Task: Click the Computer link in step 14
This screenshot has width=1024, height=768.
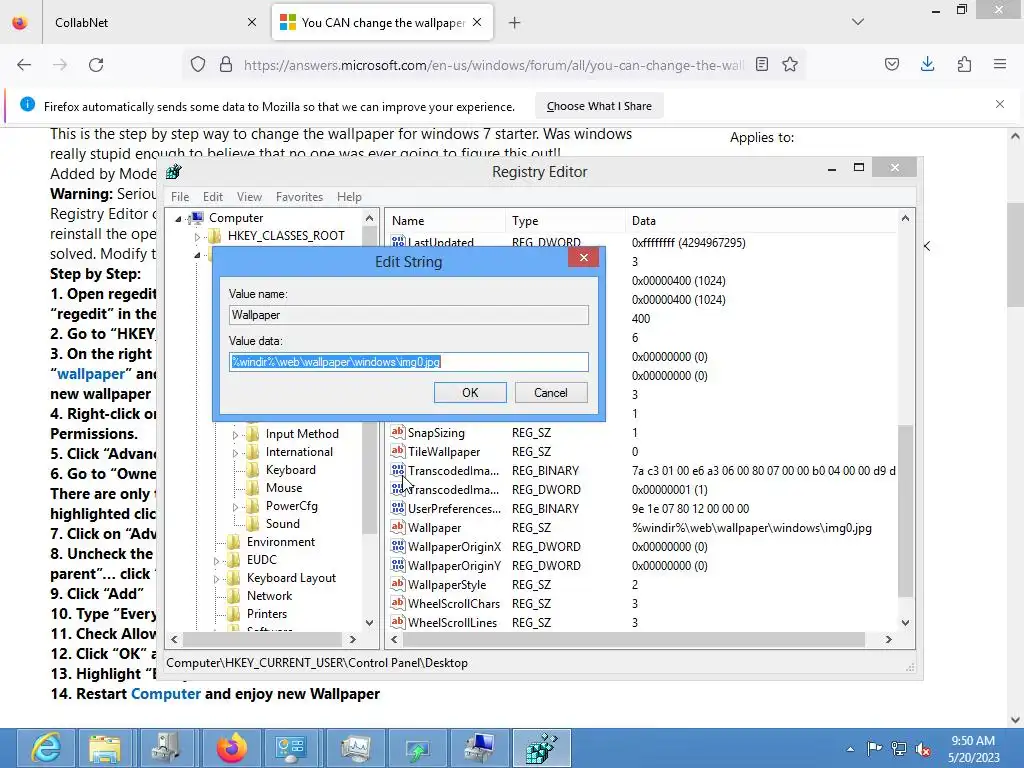Action: pyautogui.click(x=166, y=694)
